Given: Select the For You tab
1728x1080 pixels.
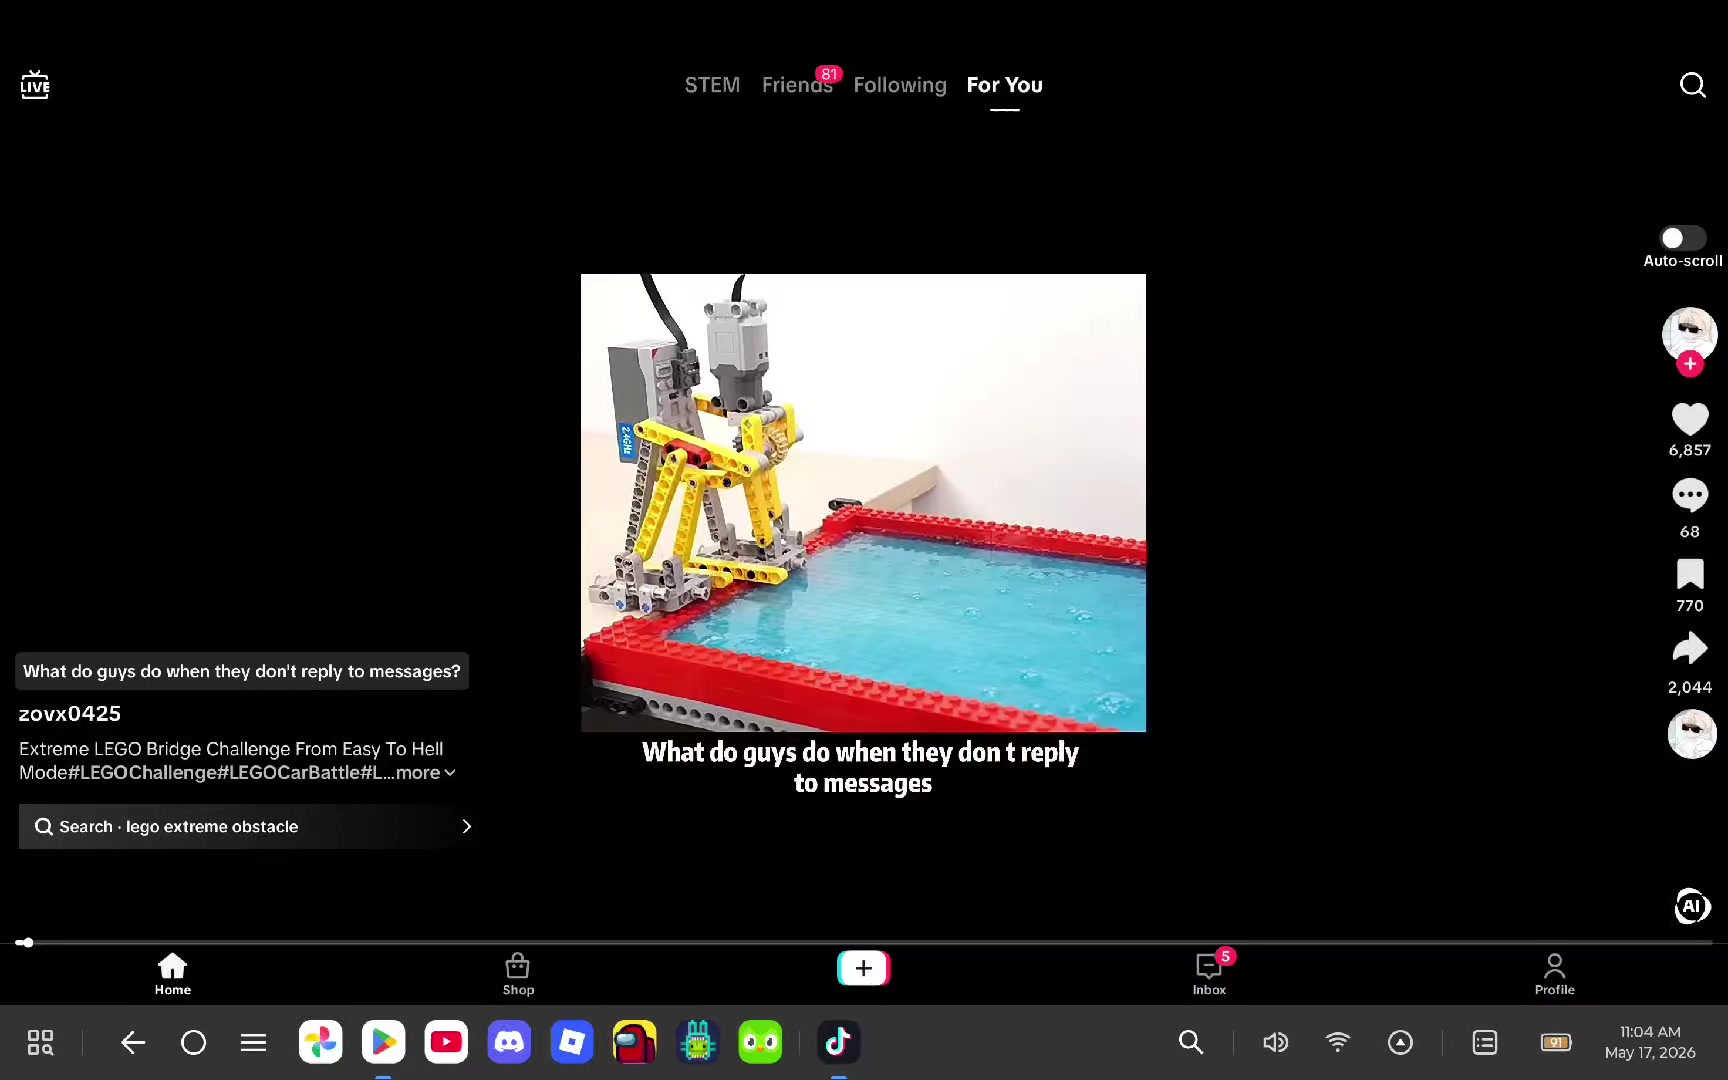Looking at the screenshot, I should click(1004, 85).
